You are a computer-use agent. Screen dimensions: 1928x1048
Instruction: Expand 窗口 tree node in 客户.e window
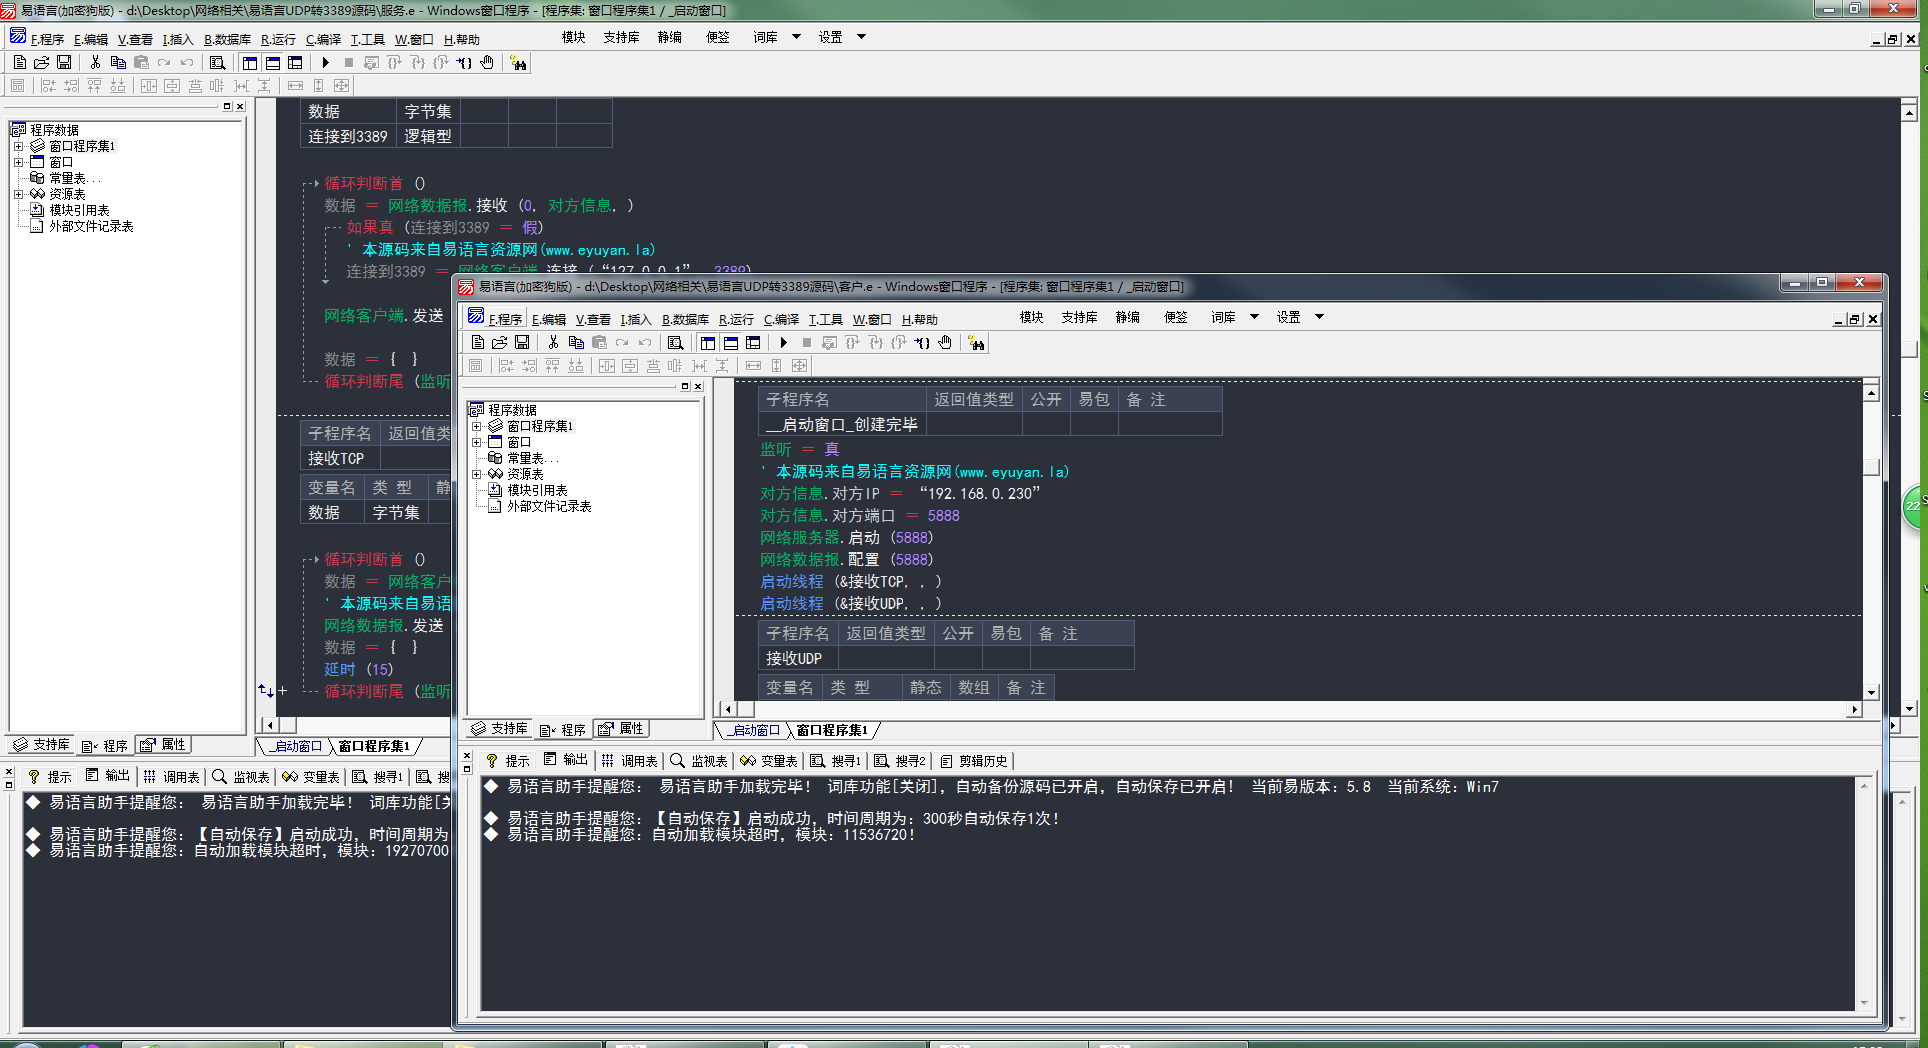pos(477,442)
